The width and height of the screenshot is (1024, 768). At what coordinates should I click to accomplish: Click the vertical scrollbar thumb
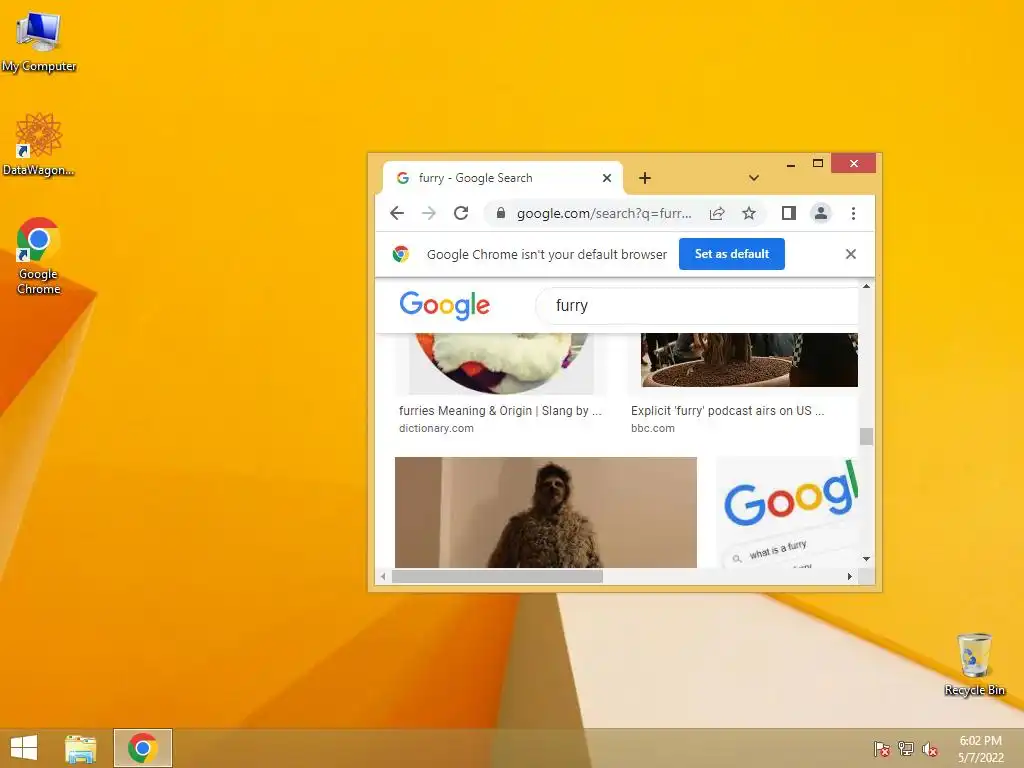tap(866, 436)
